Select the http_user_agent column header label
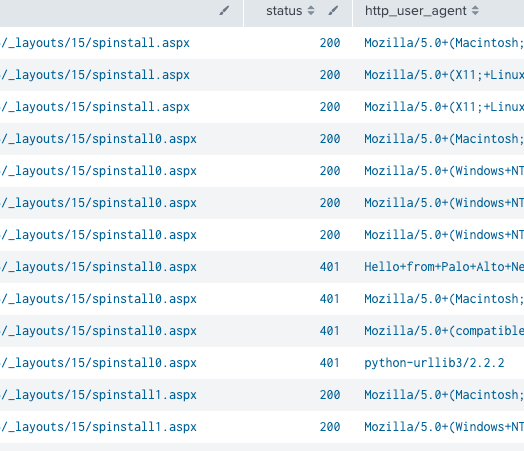This screenshot has height=451, width=524. pyautogui.click(x=415, y=11)
